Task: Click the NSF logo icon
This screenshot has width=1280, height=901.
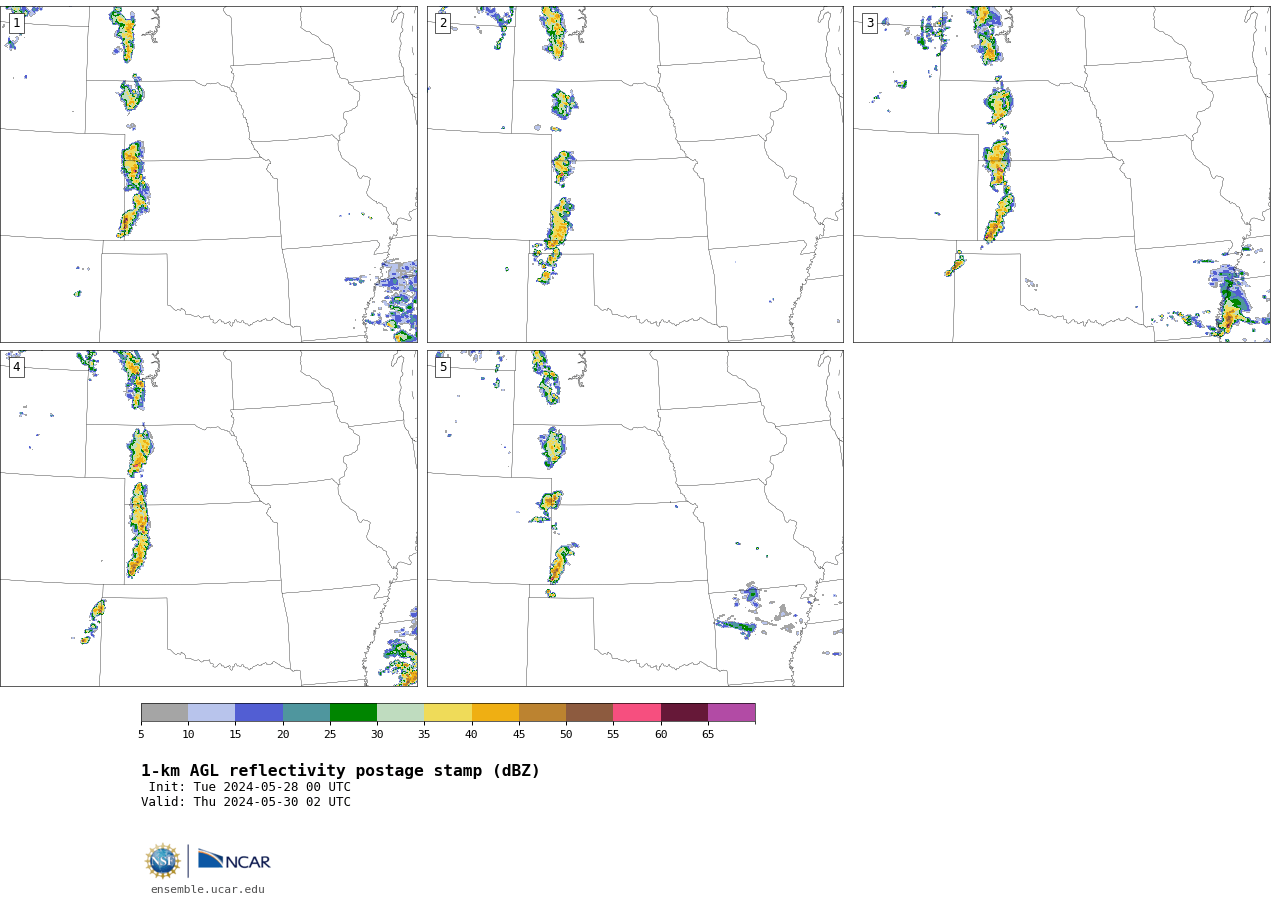Action: (163, 861)
